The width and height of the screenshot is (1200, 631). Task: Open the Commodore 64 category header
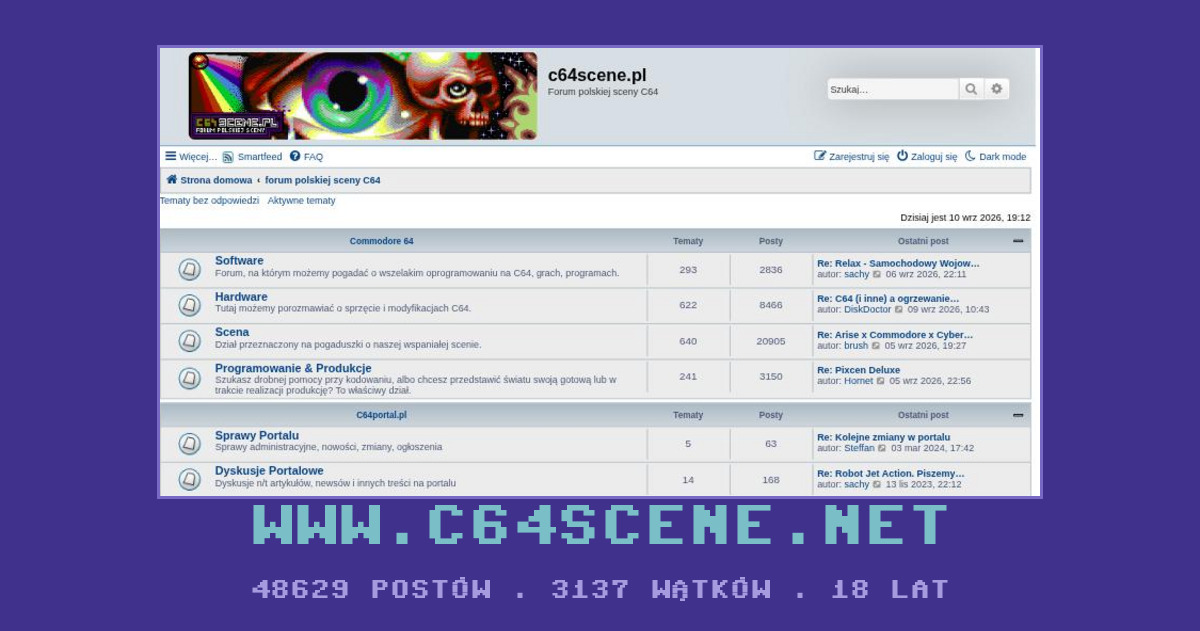(381, 241)
